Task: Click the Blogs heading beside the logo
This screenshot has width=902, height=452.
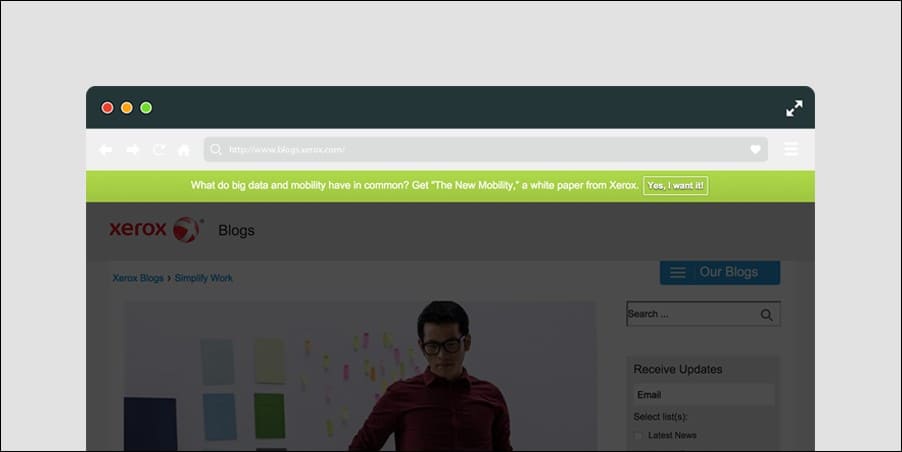Action: pyautogui.click(x=236, y=231)
